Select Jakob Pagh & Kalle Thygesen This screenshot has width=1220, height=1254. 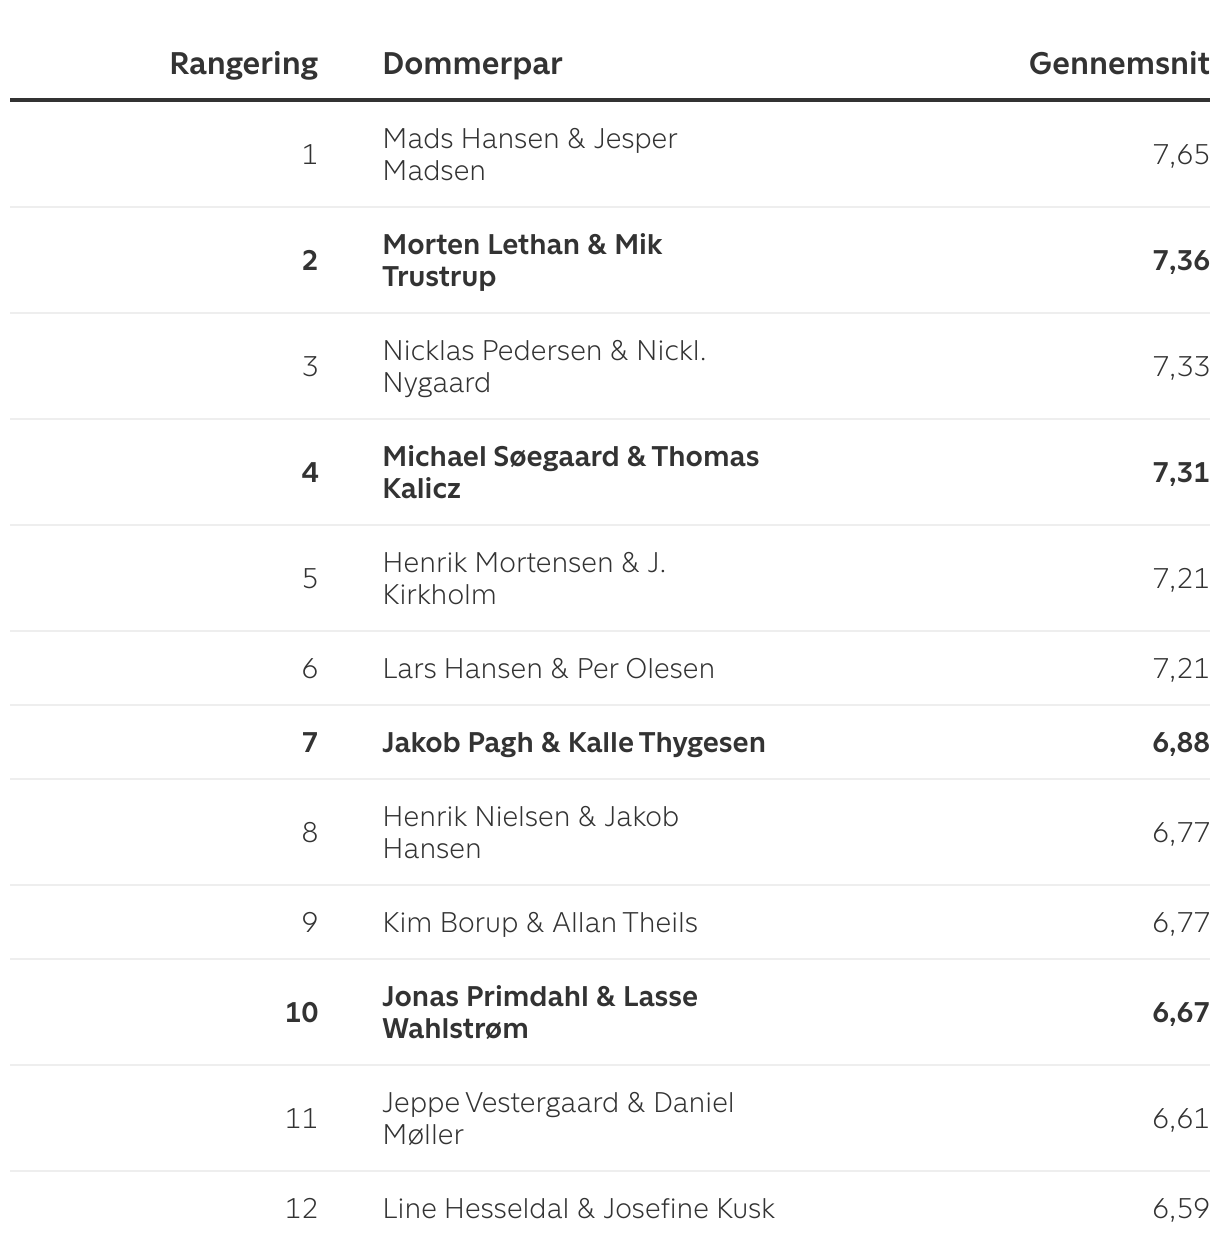tap(573, 742)
